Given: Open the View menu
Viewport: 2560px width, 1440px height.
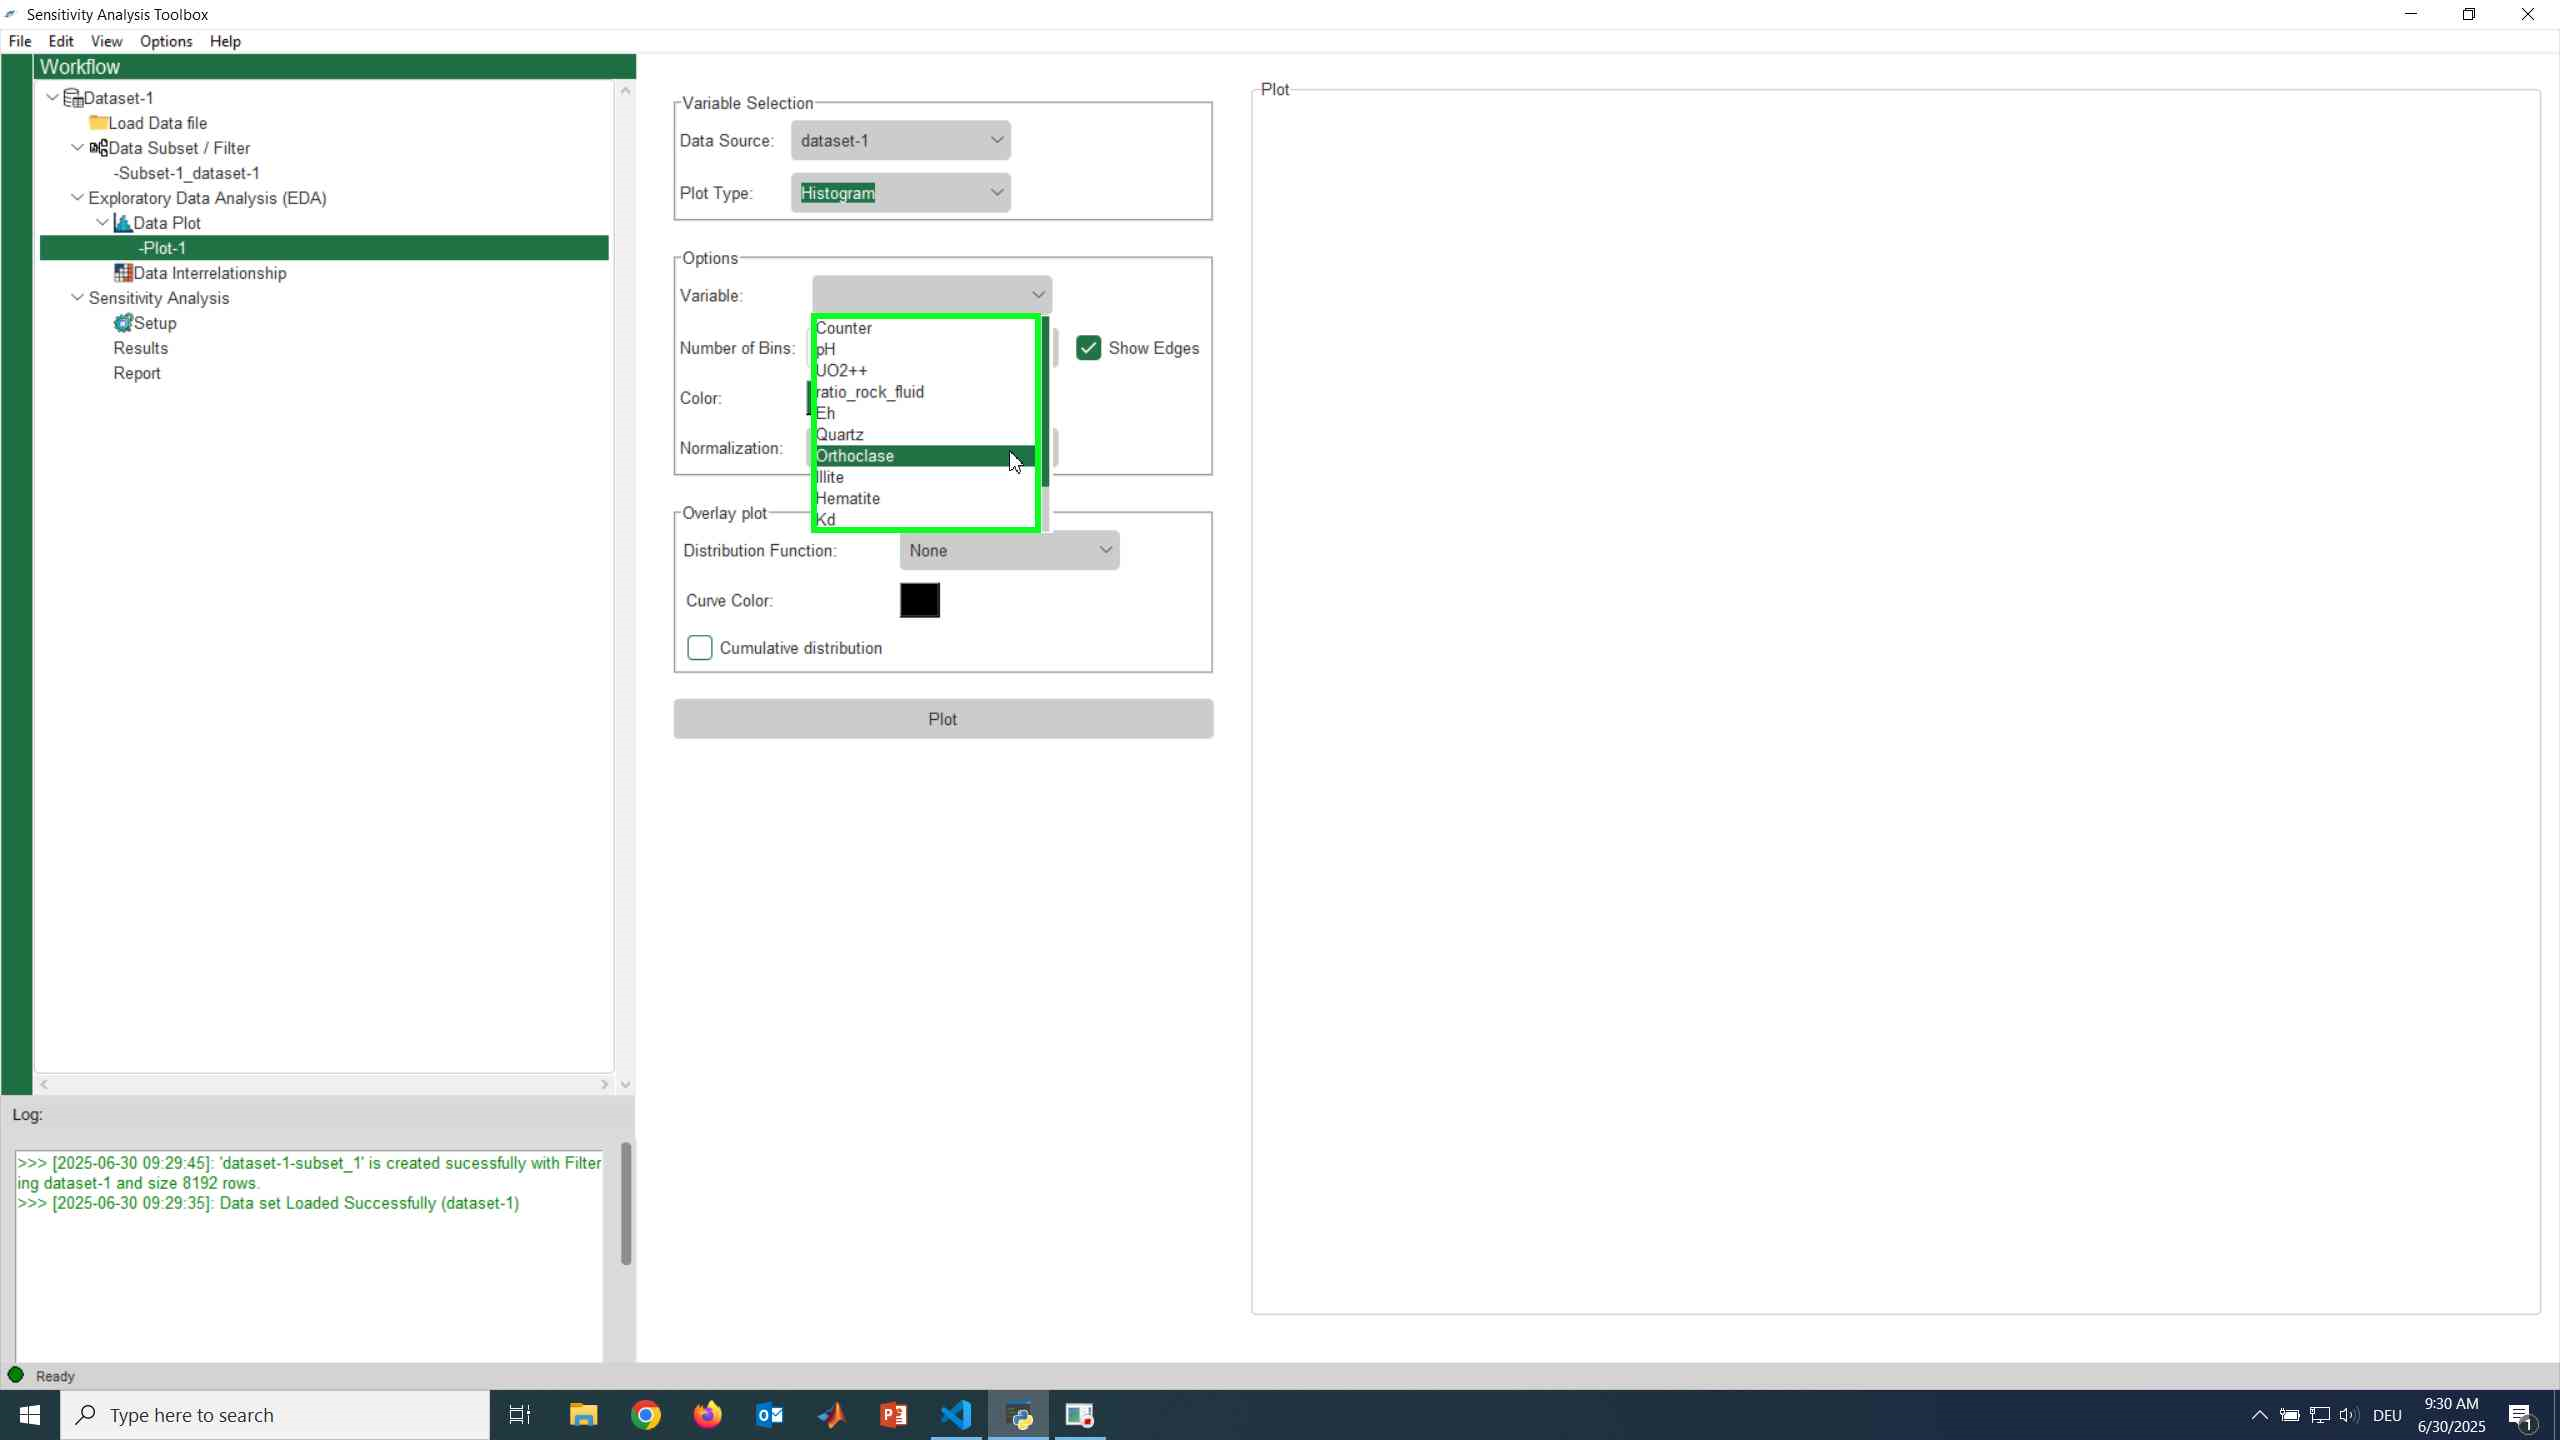Looking at the screenshot, I should 106,41.
